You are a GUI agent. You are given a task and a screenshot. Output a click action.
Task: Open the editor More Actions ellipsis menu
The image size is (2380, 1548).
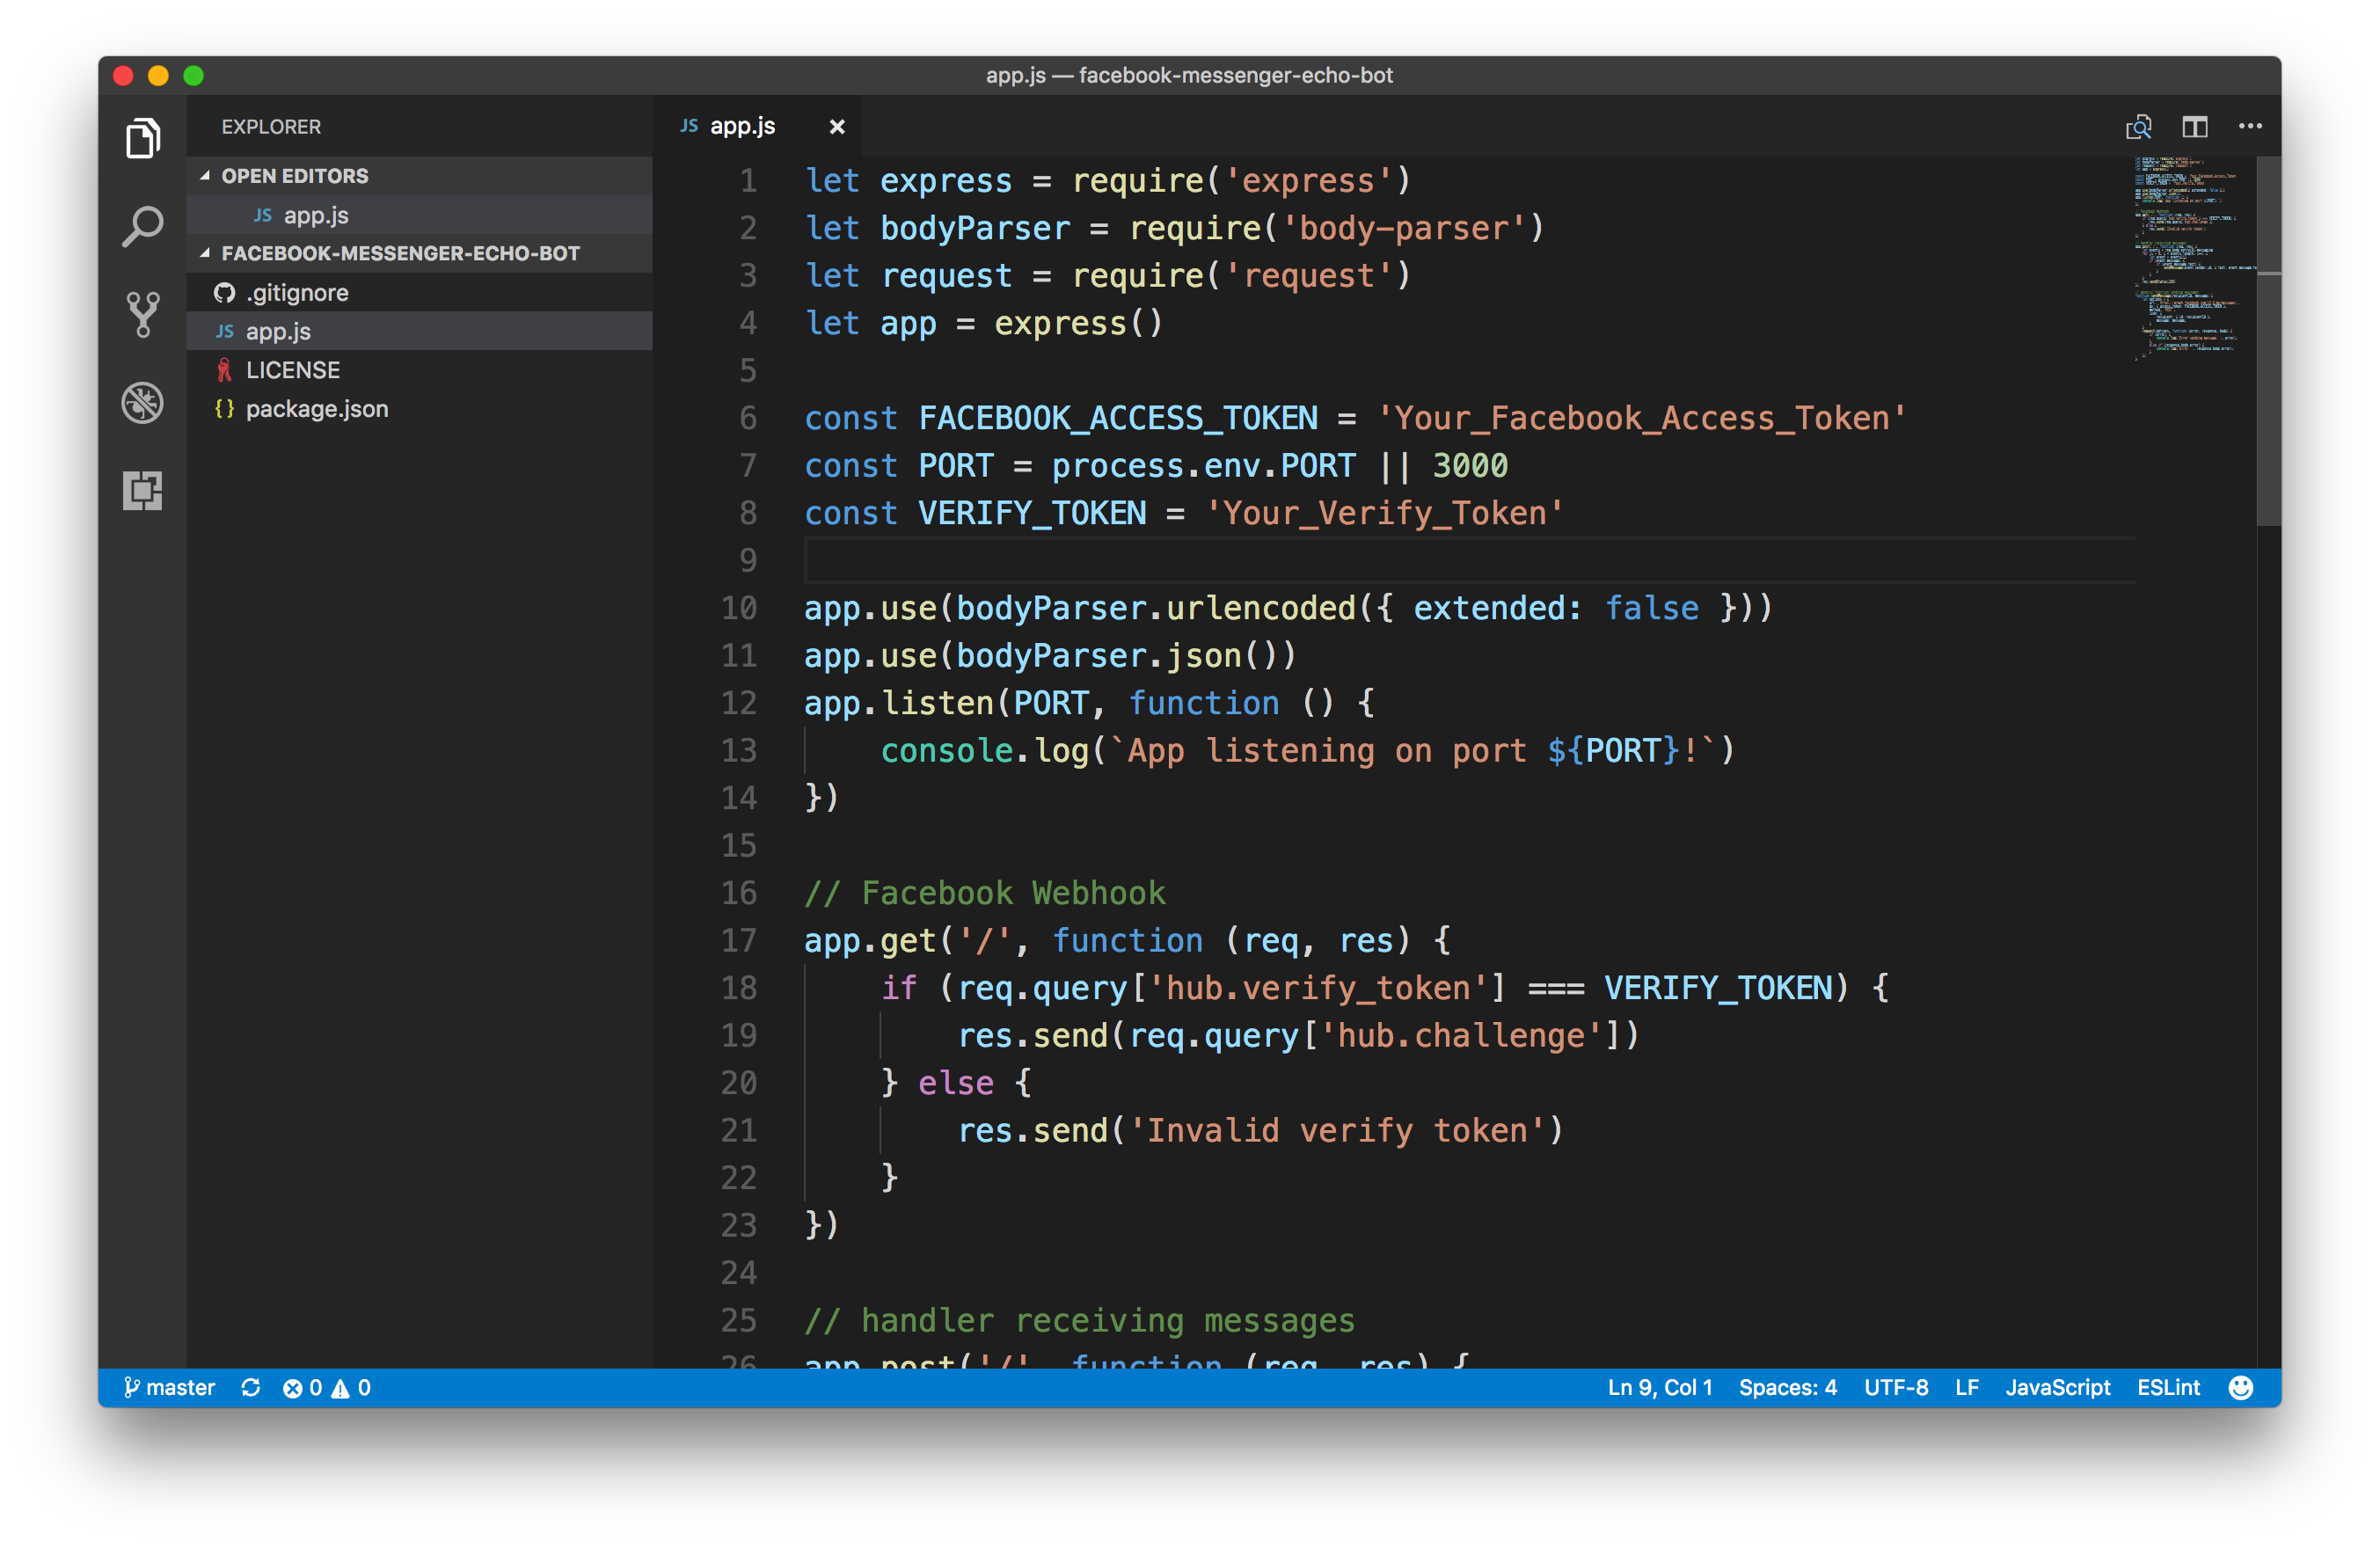(x=2250, y=126)
